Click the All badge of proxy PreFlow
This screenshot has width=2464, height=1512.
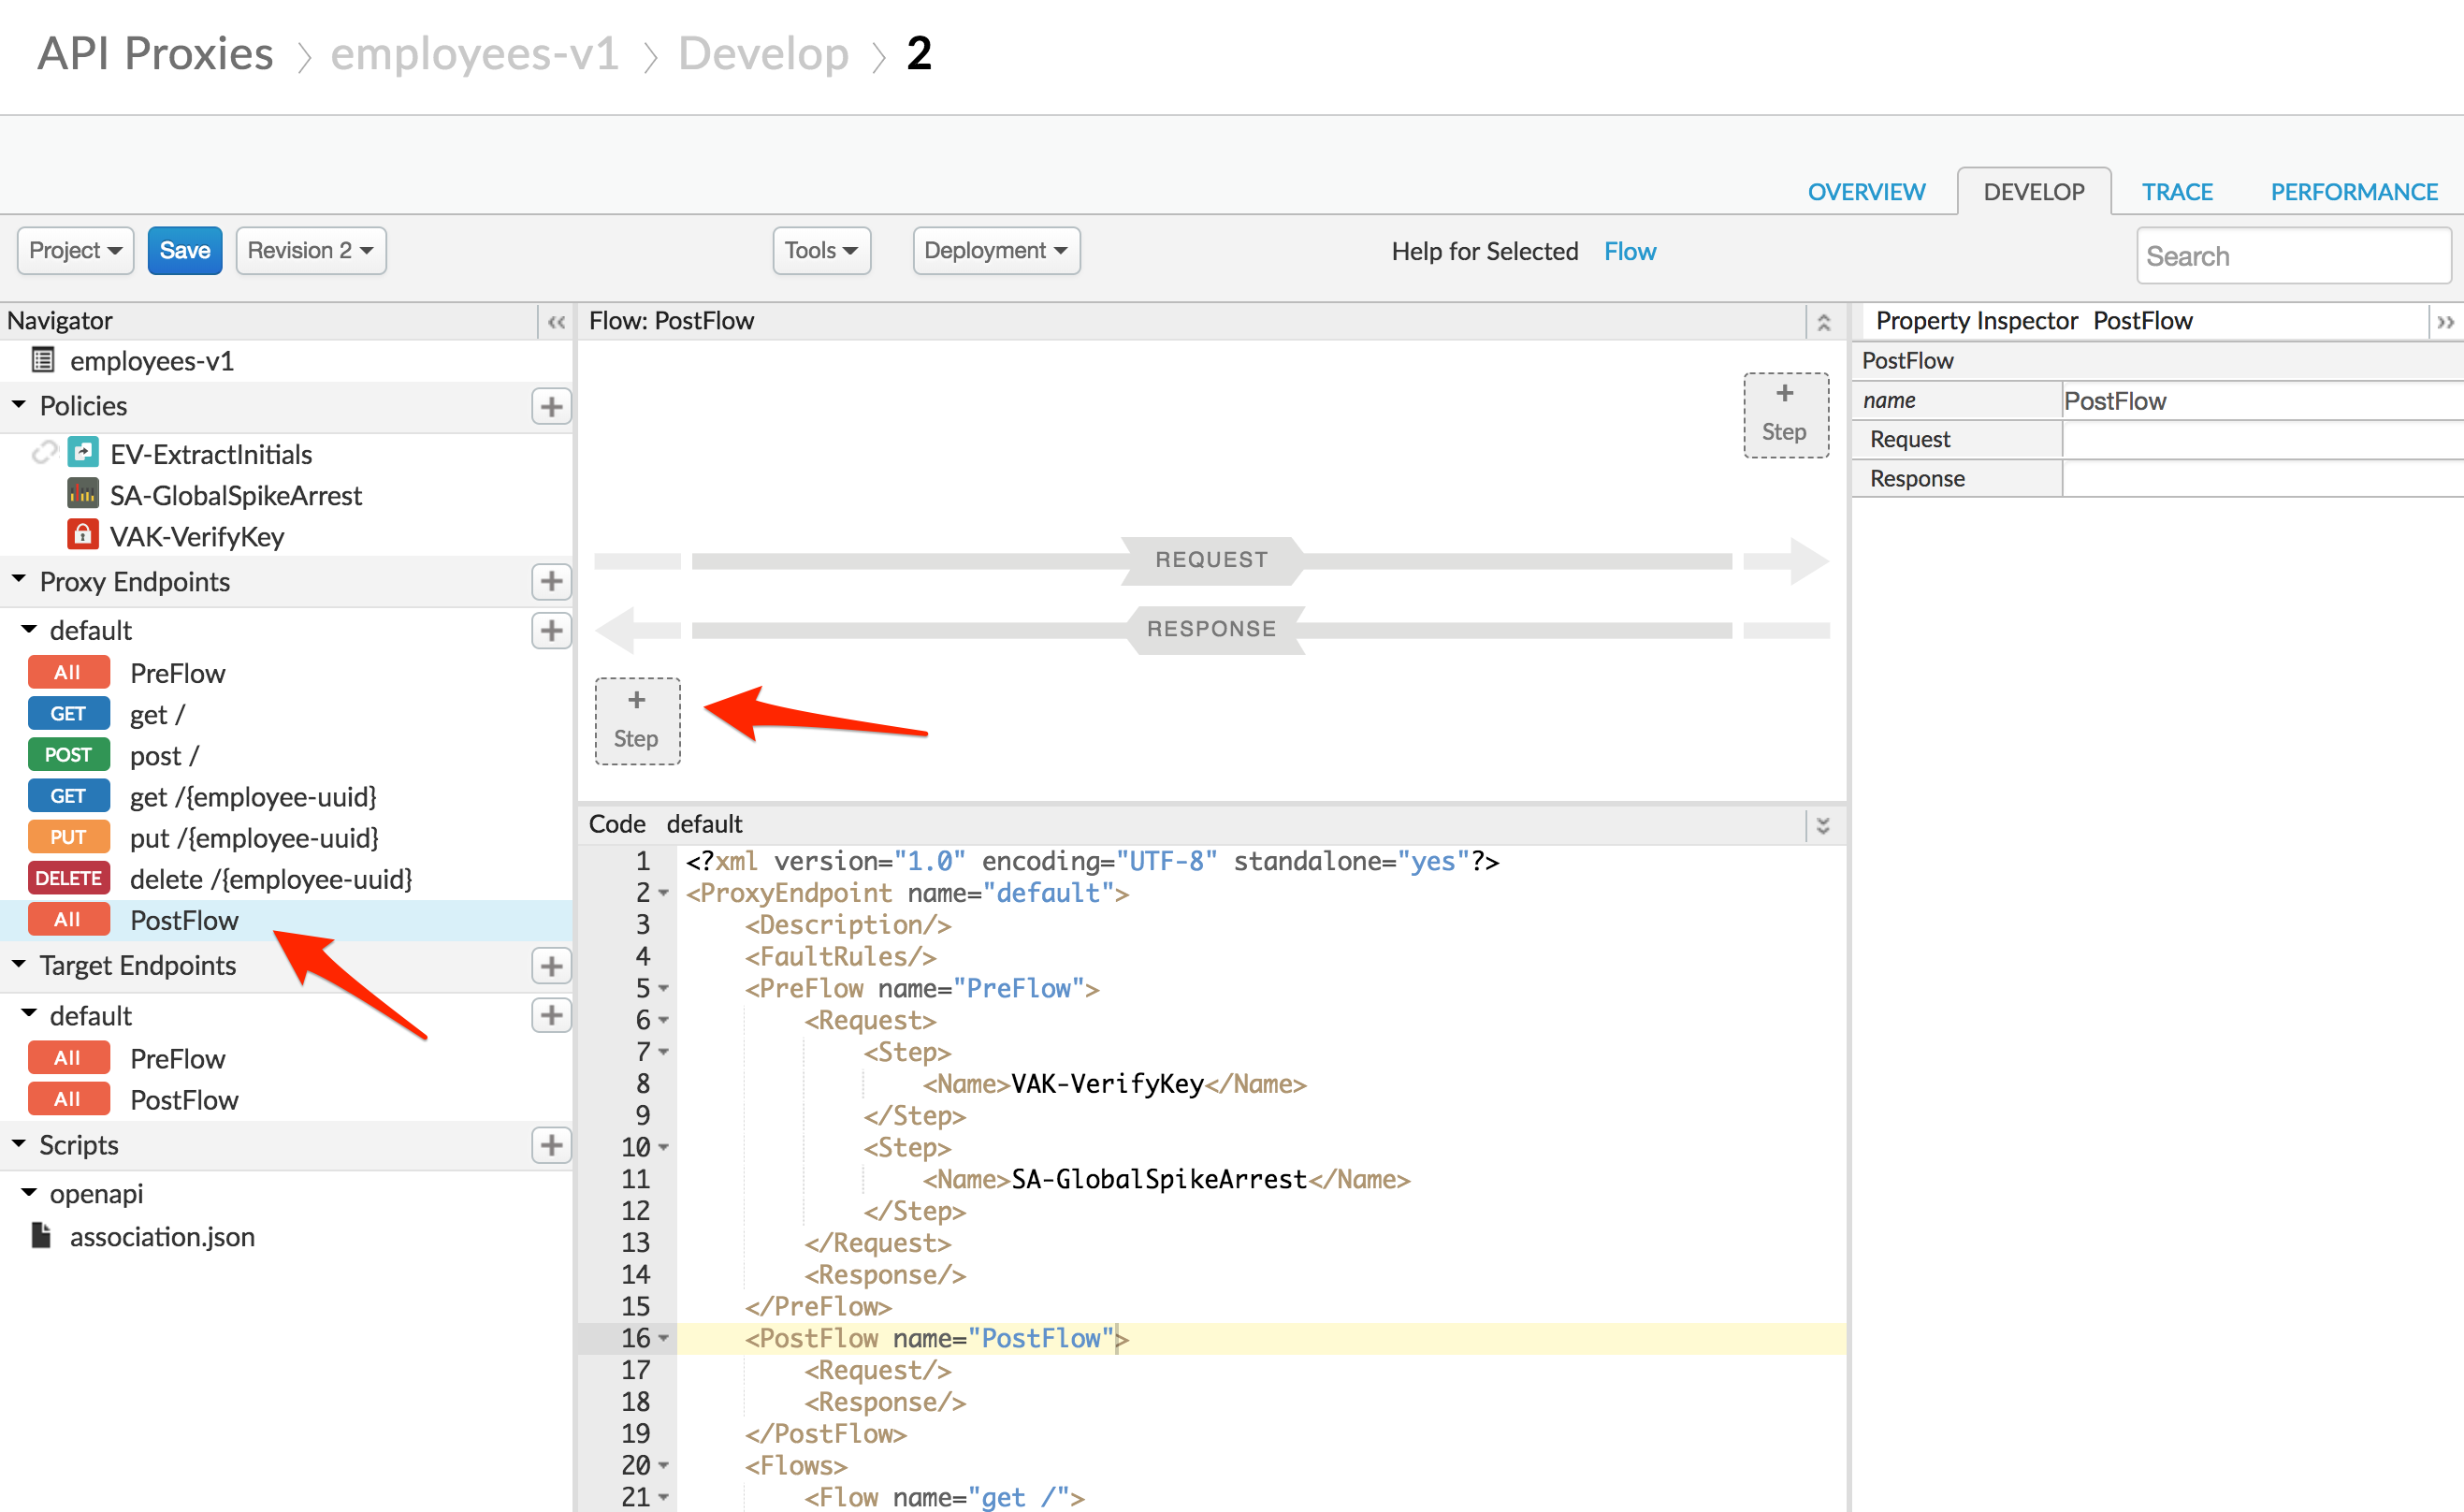pos(68,672)
